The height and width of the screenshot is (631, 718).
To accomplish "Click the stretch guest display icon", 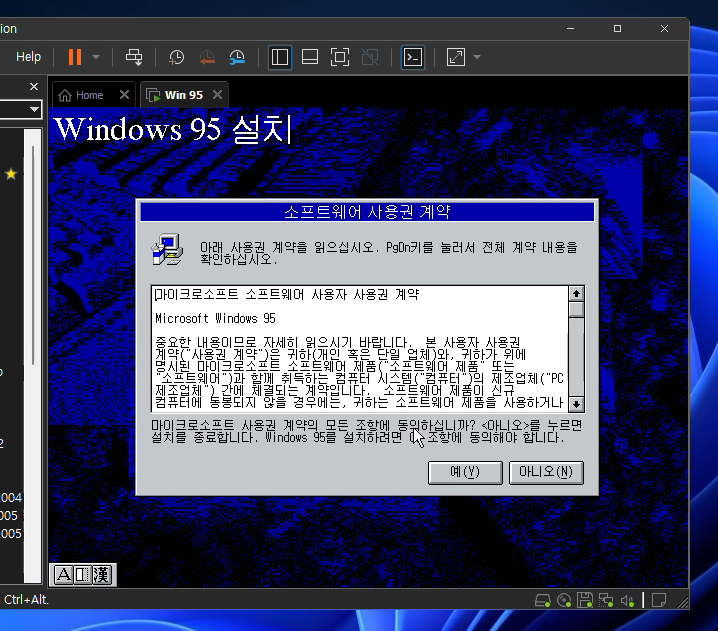I will (x=456, y=57).
